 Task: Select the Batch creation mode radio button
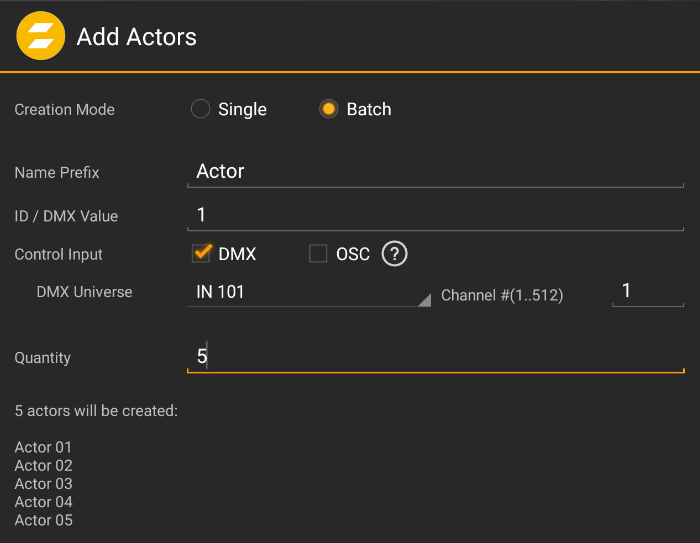point(329,109)
